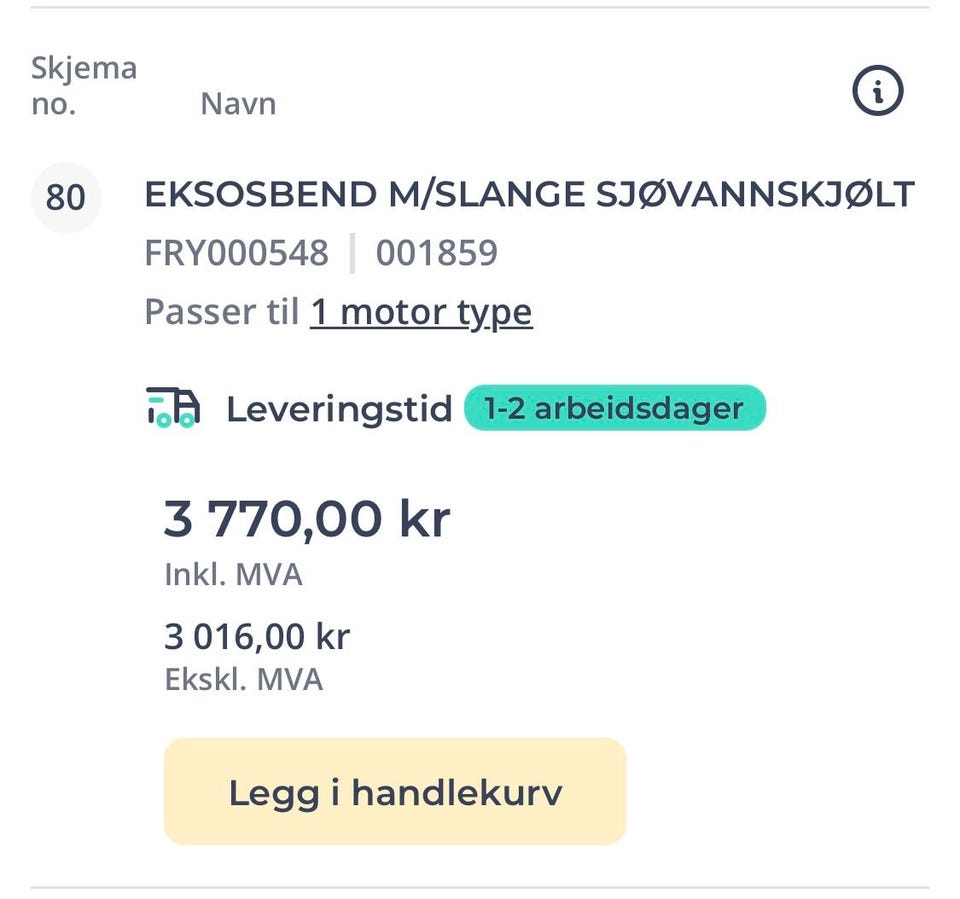Click the Ekskl. MVA label
The height and width of the screenshot is (899, 960).
(243, 680)
